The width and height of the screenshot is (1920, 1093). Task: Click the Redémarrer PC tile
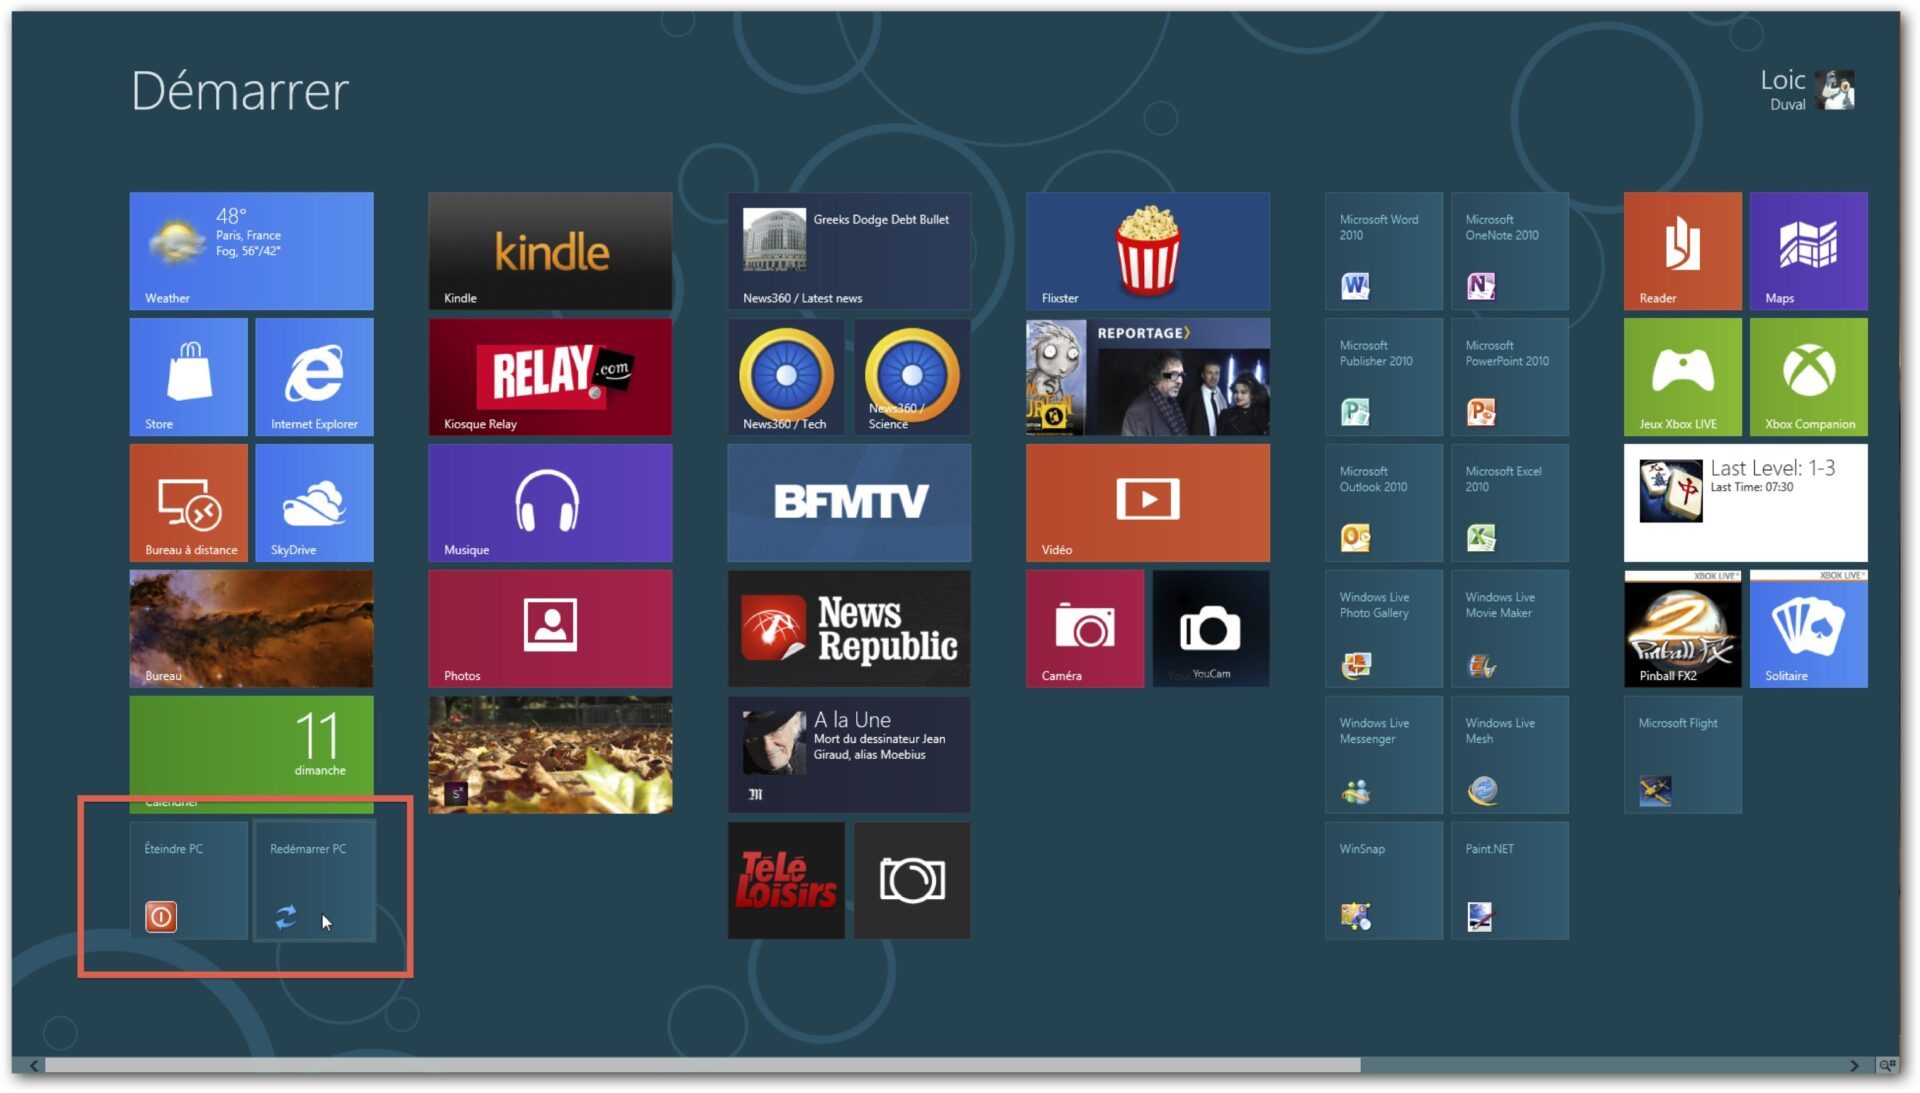click(314, 881)
